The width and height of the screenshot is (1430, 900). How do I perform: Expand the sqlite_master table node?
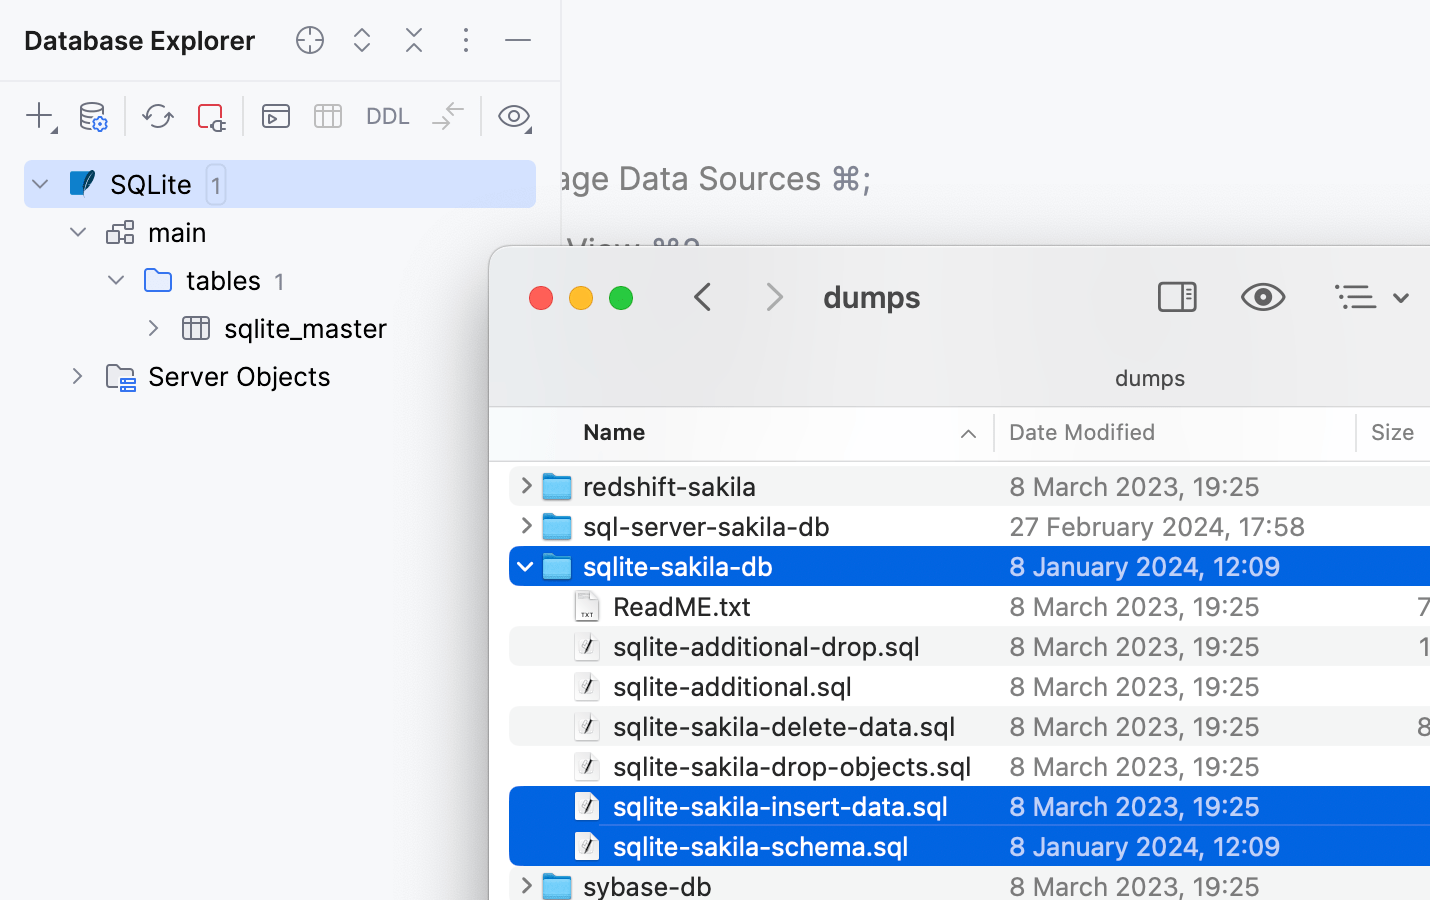point(153,328)
